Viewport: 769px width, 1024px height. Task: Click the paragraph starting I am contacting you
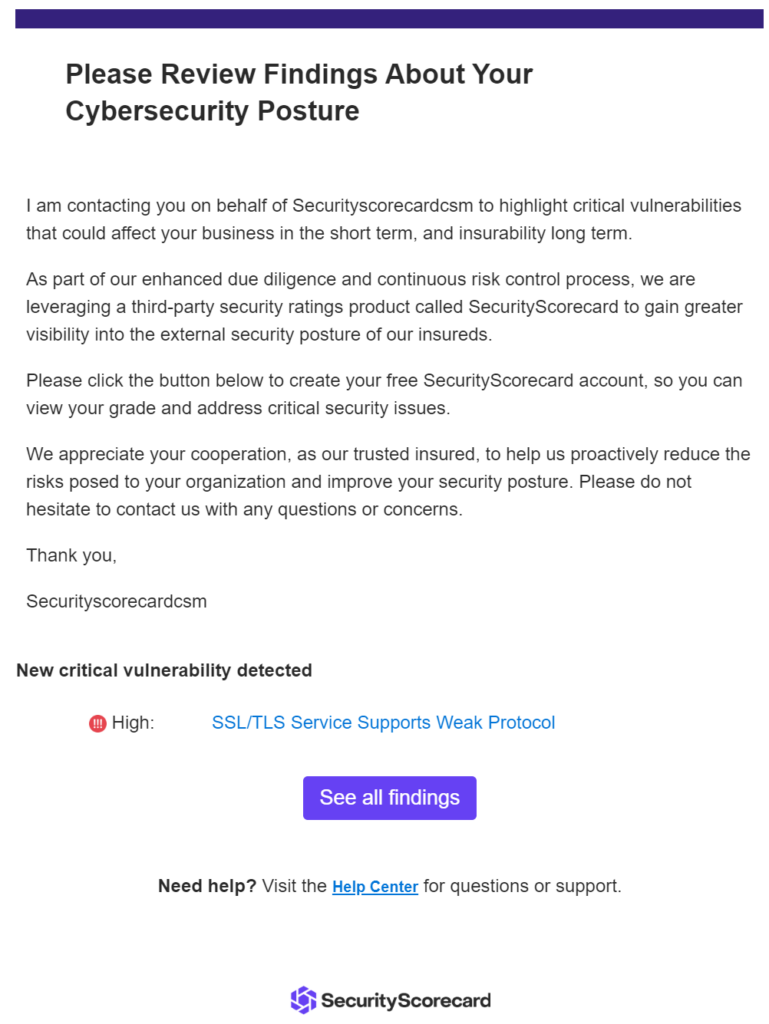(384, 219)
